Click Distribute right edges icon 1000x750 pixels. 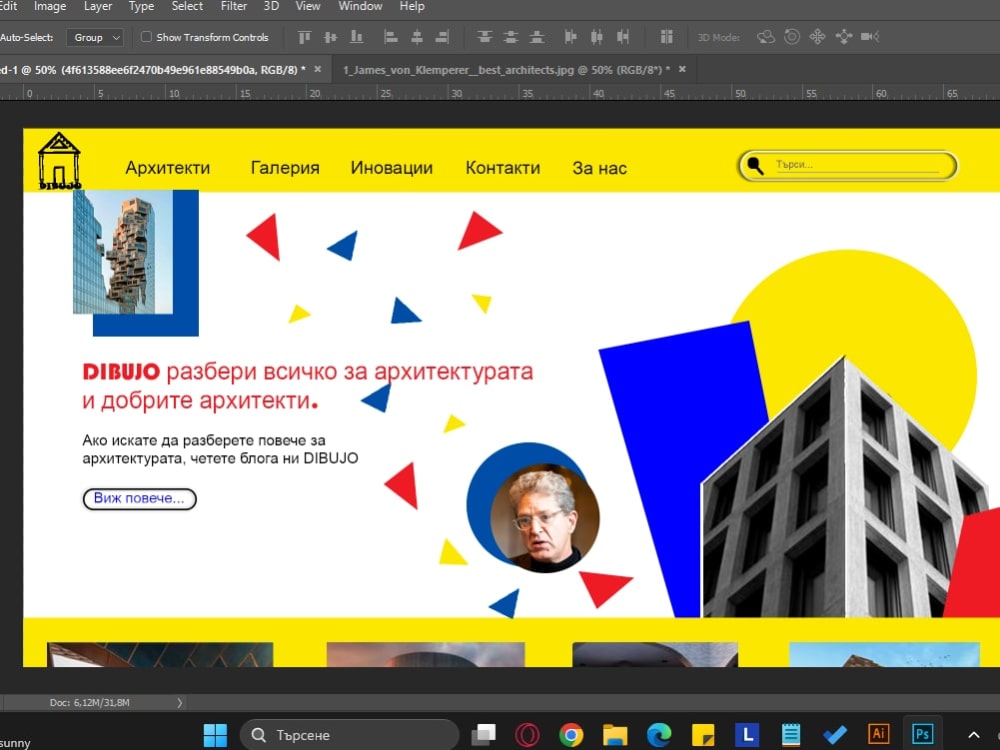click(x=622, y=37)
